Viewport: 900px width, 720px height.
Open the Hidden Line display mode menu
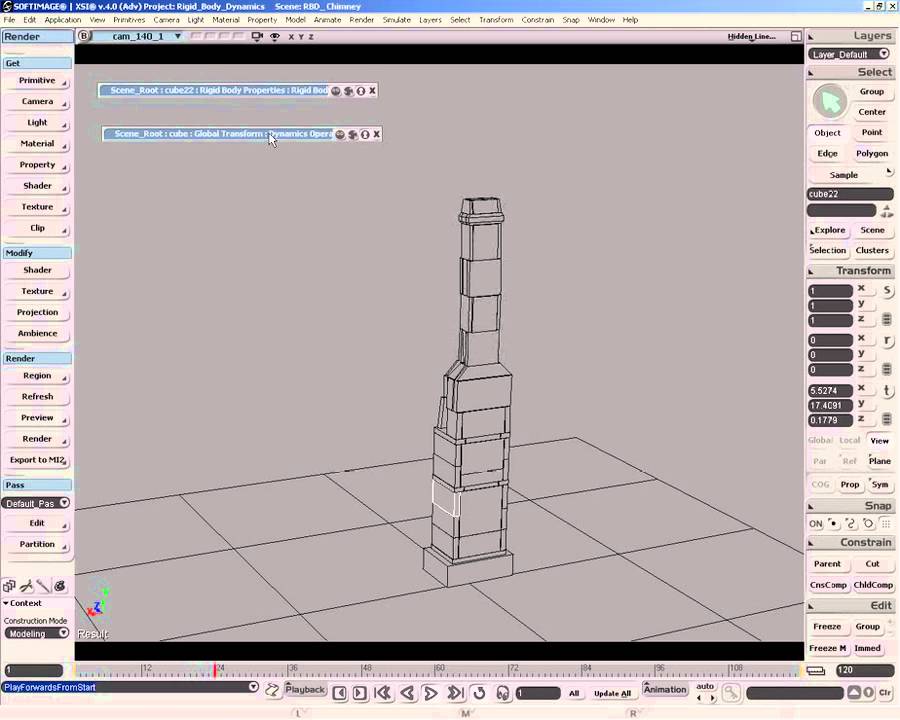751,36
